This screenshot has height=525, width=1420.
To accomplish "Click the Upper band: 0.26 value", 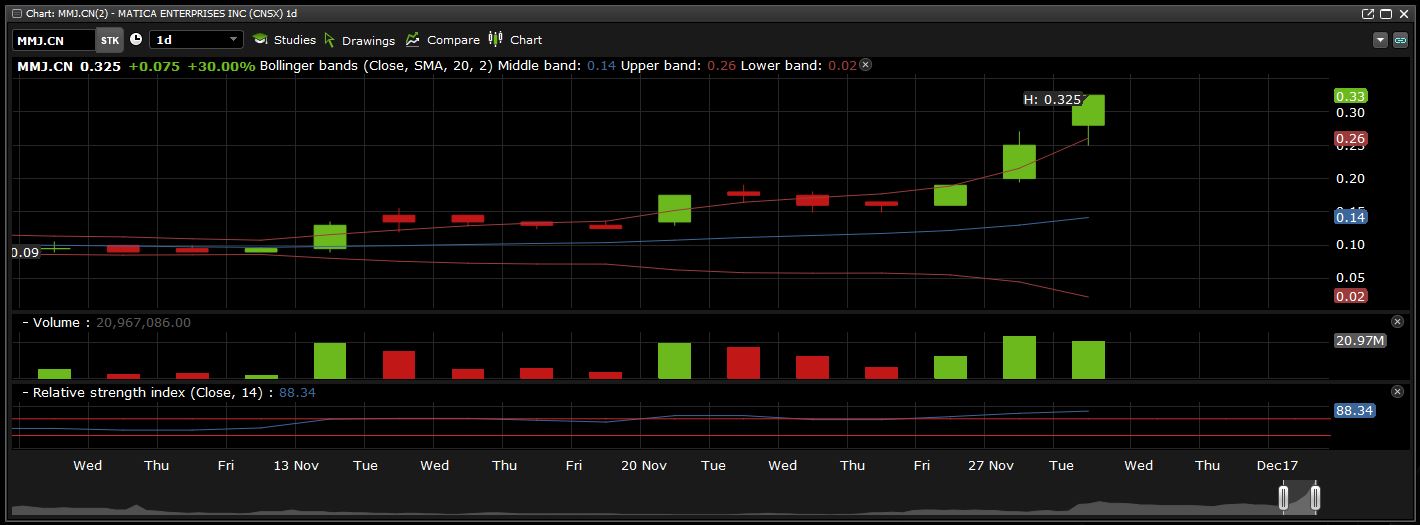I will (x=679, y=65).
